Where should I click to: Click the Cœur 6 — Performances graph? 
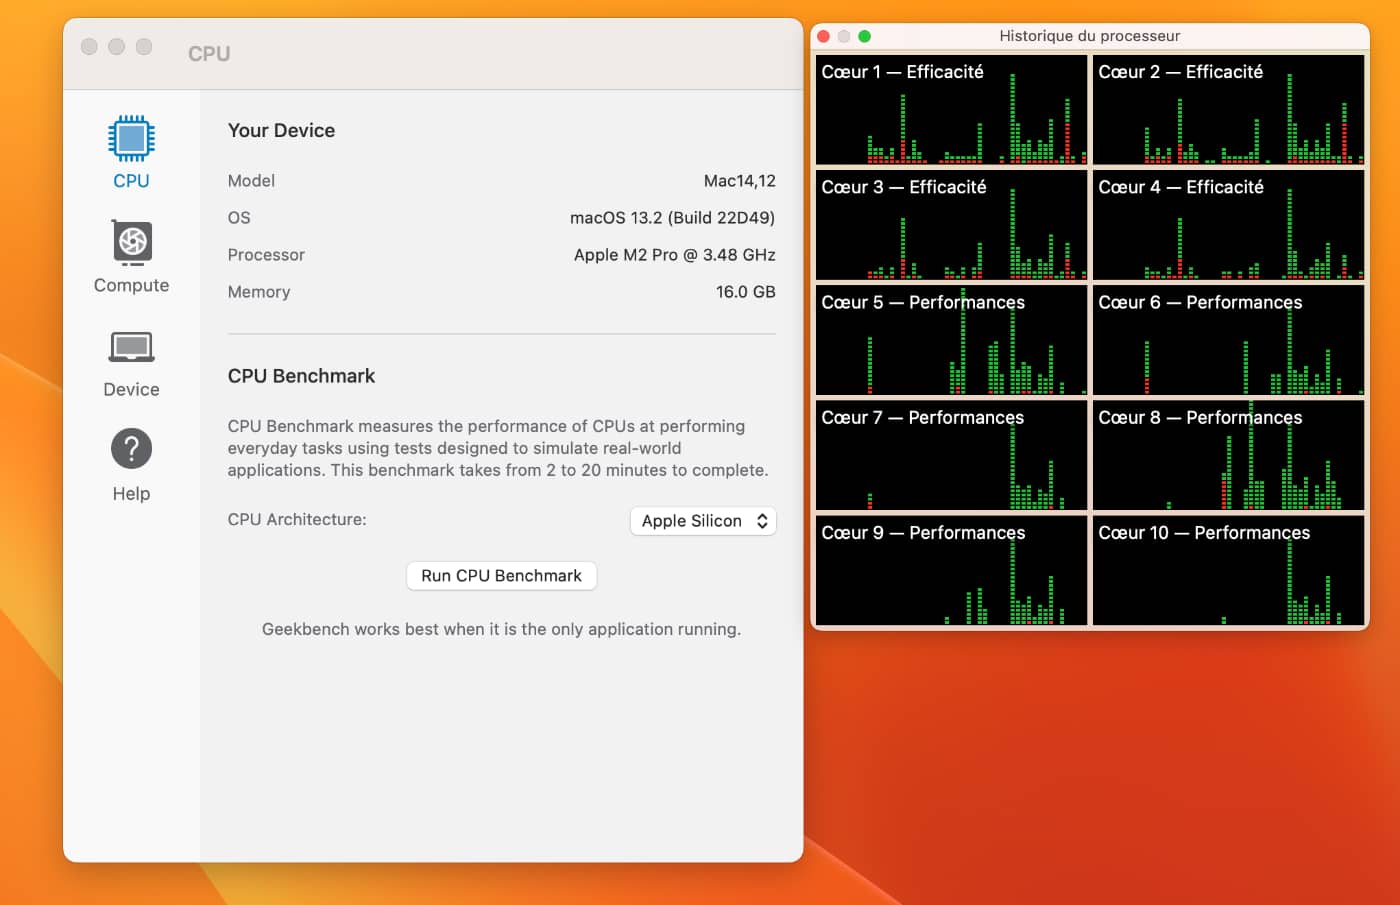(1228, 340)
